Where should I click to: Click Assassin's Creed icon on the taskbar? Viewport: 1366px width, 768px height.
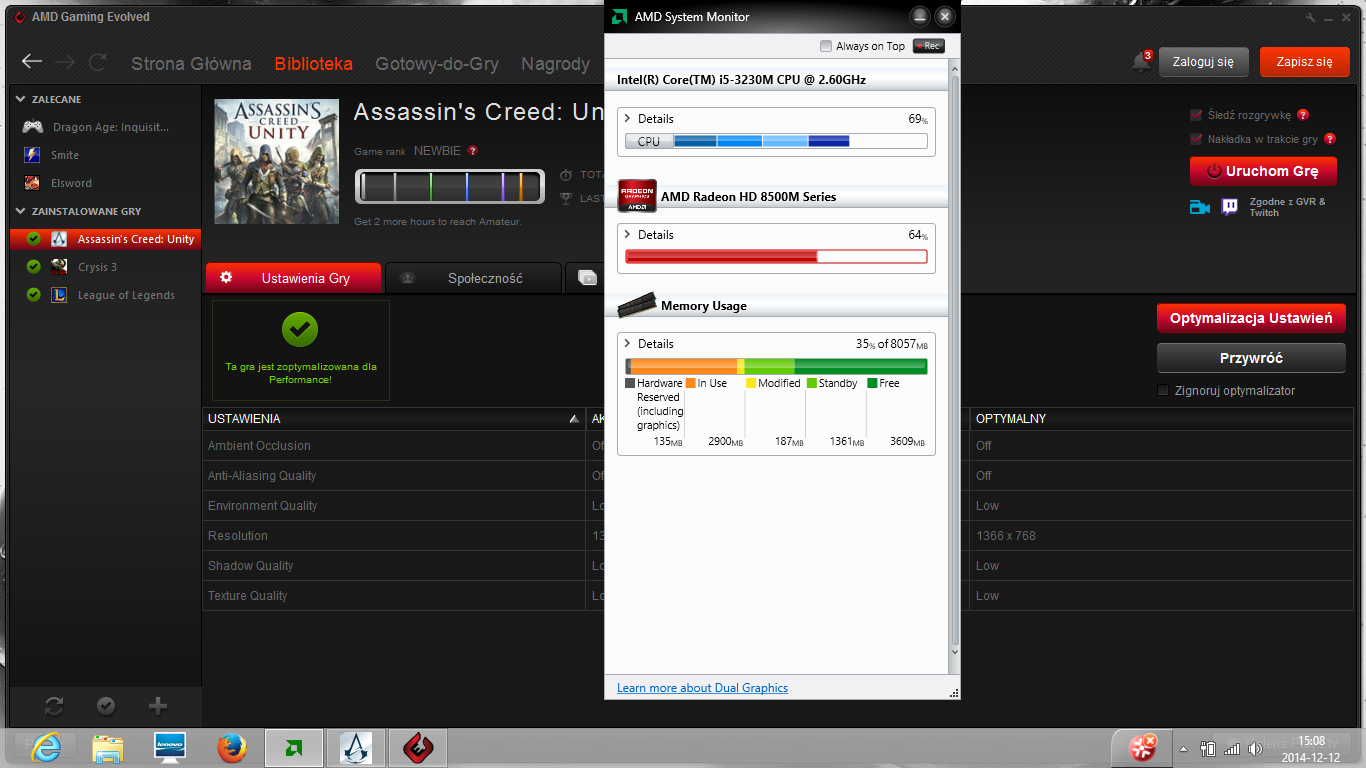coord(356,747)
